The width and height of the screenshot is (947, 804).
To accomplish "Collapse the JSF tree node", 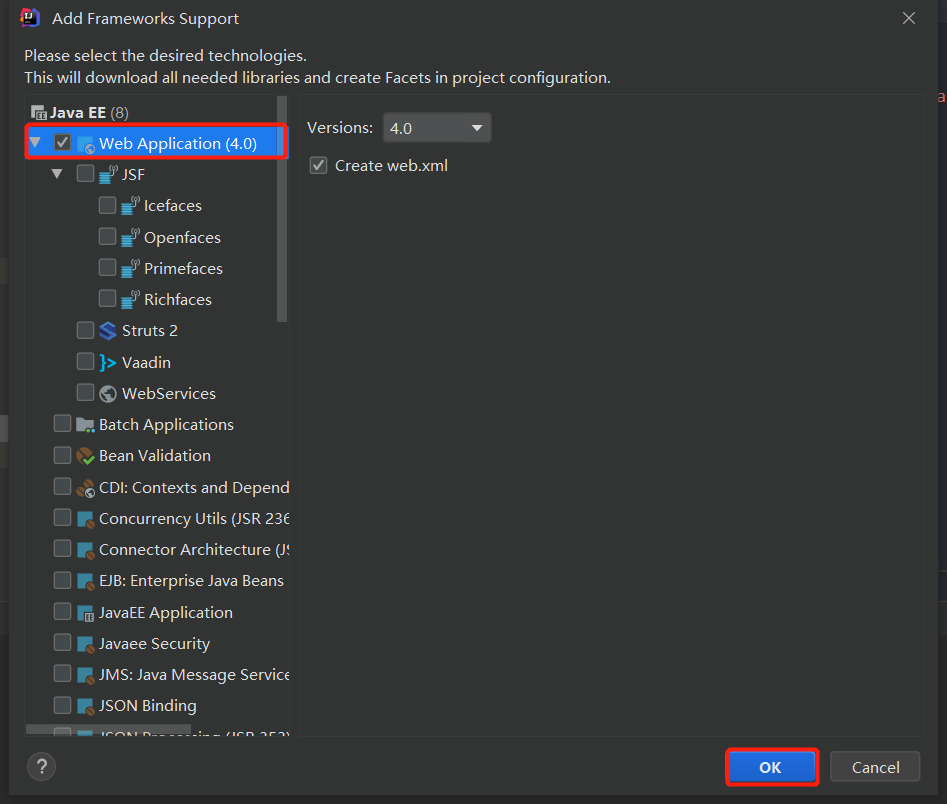I will pos(58,174).
